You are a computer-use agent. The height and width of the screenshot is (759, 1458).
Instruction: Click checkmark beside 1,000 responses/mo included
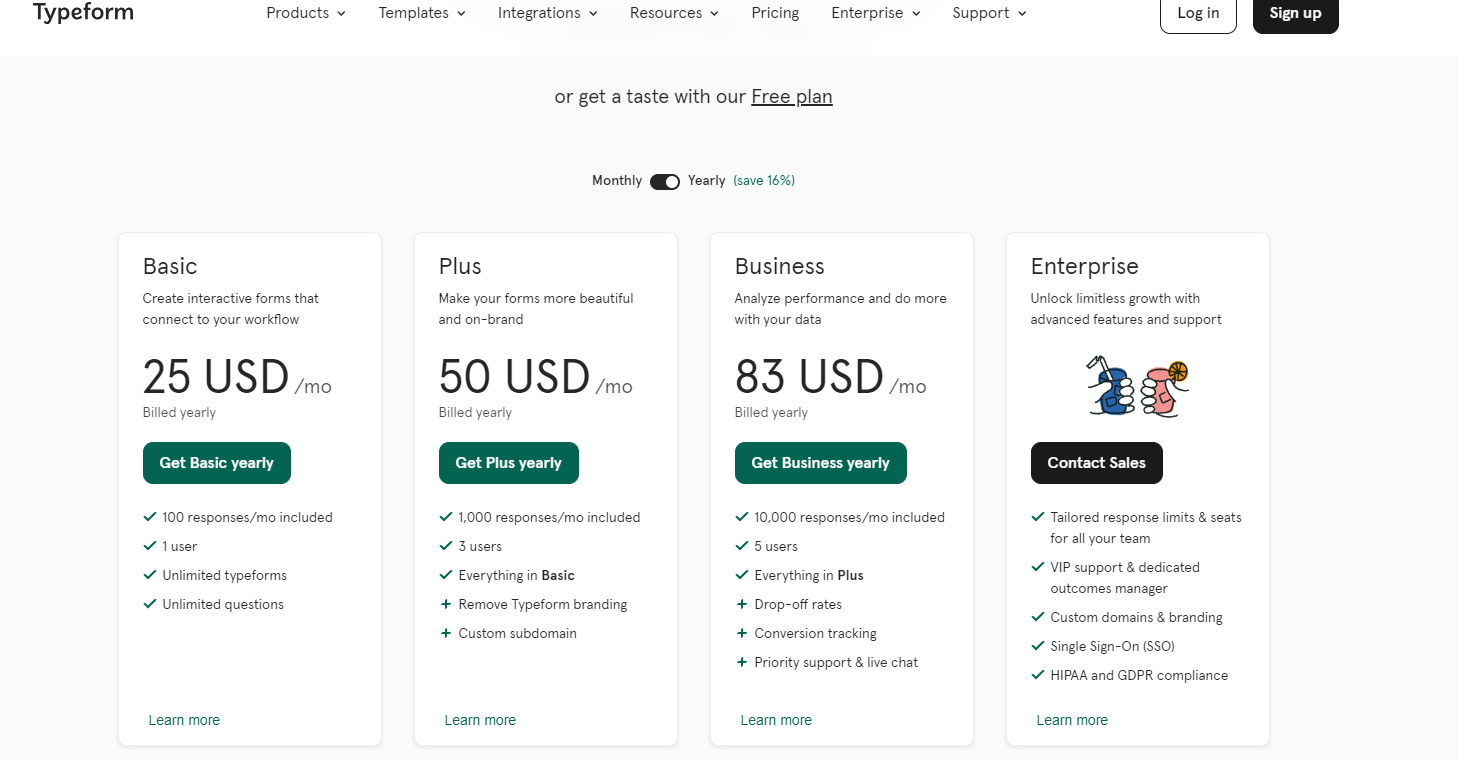[x=446, y=517]
